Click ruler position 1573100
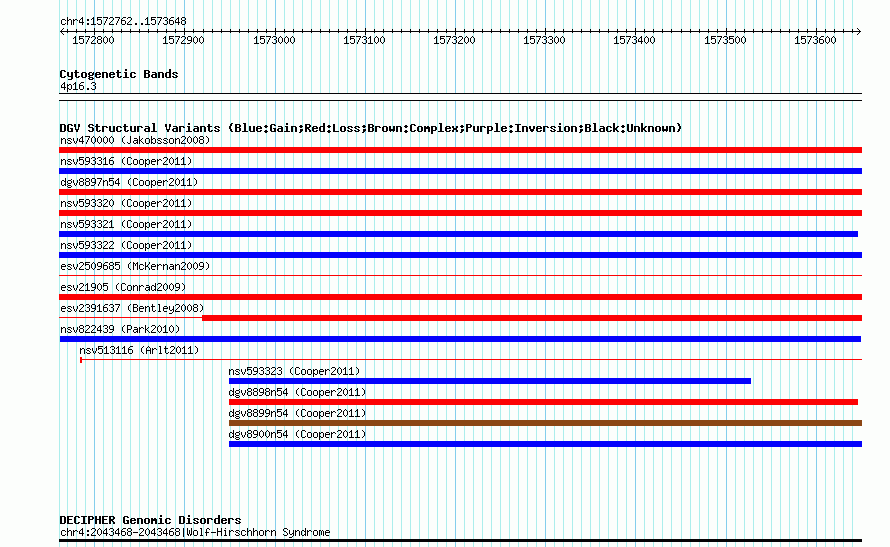The width and height of the screenshot is (890, 547). coord(364,40)
